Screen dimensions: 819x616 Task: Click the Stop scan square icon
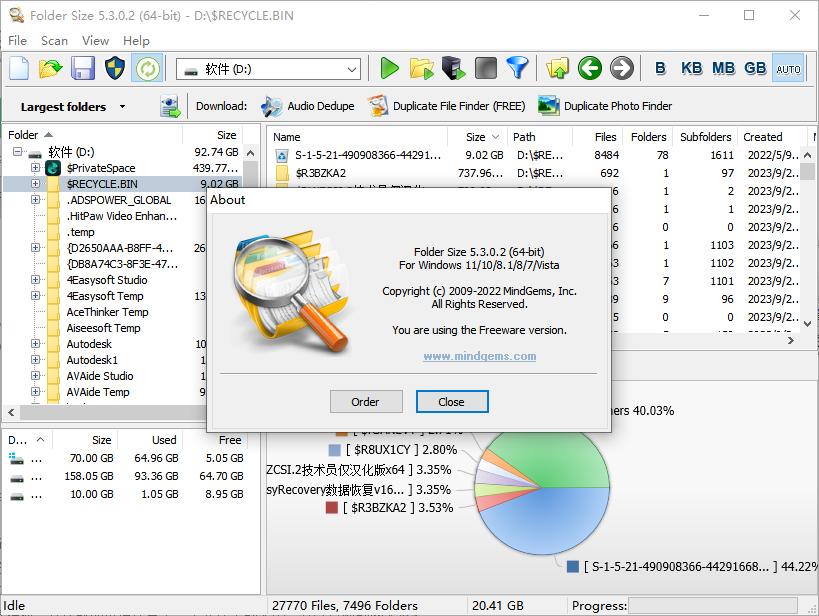click(x=485, y=68)
